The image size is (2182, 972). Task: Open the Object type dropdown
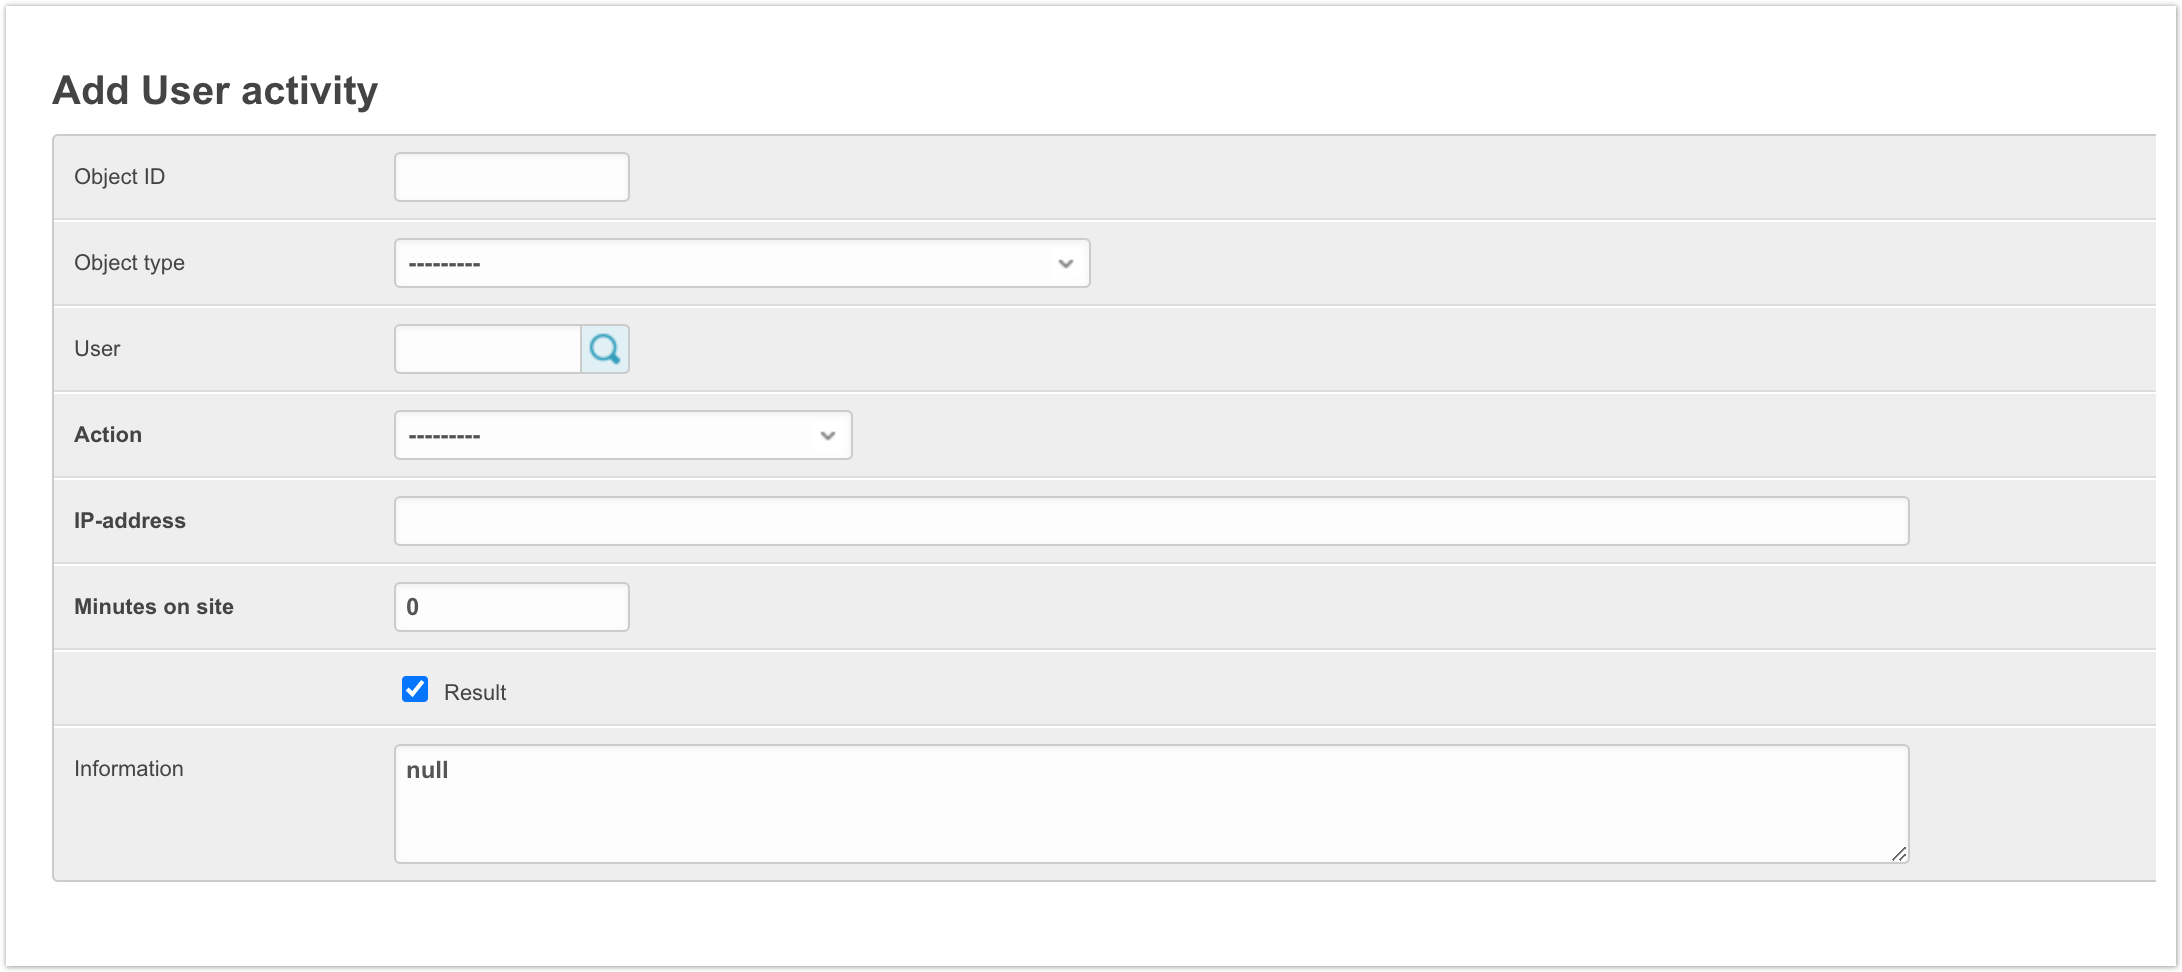741,263
